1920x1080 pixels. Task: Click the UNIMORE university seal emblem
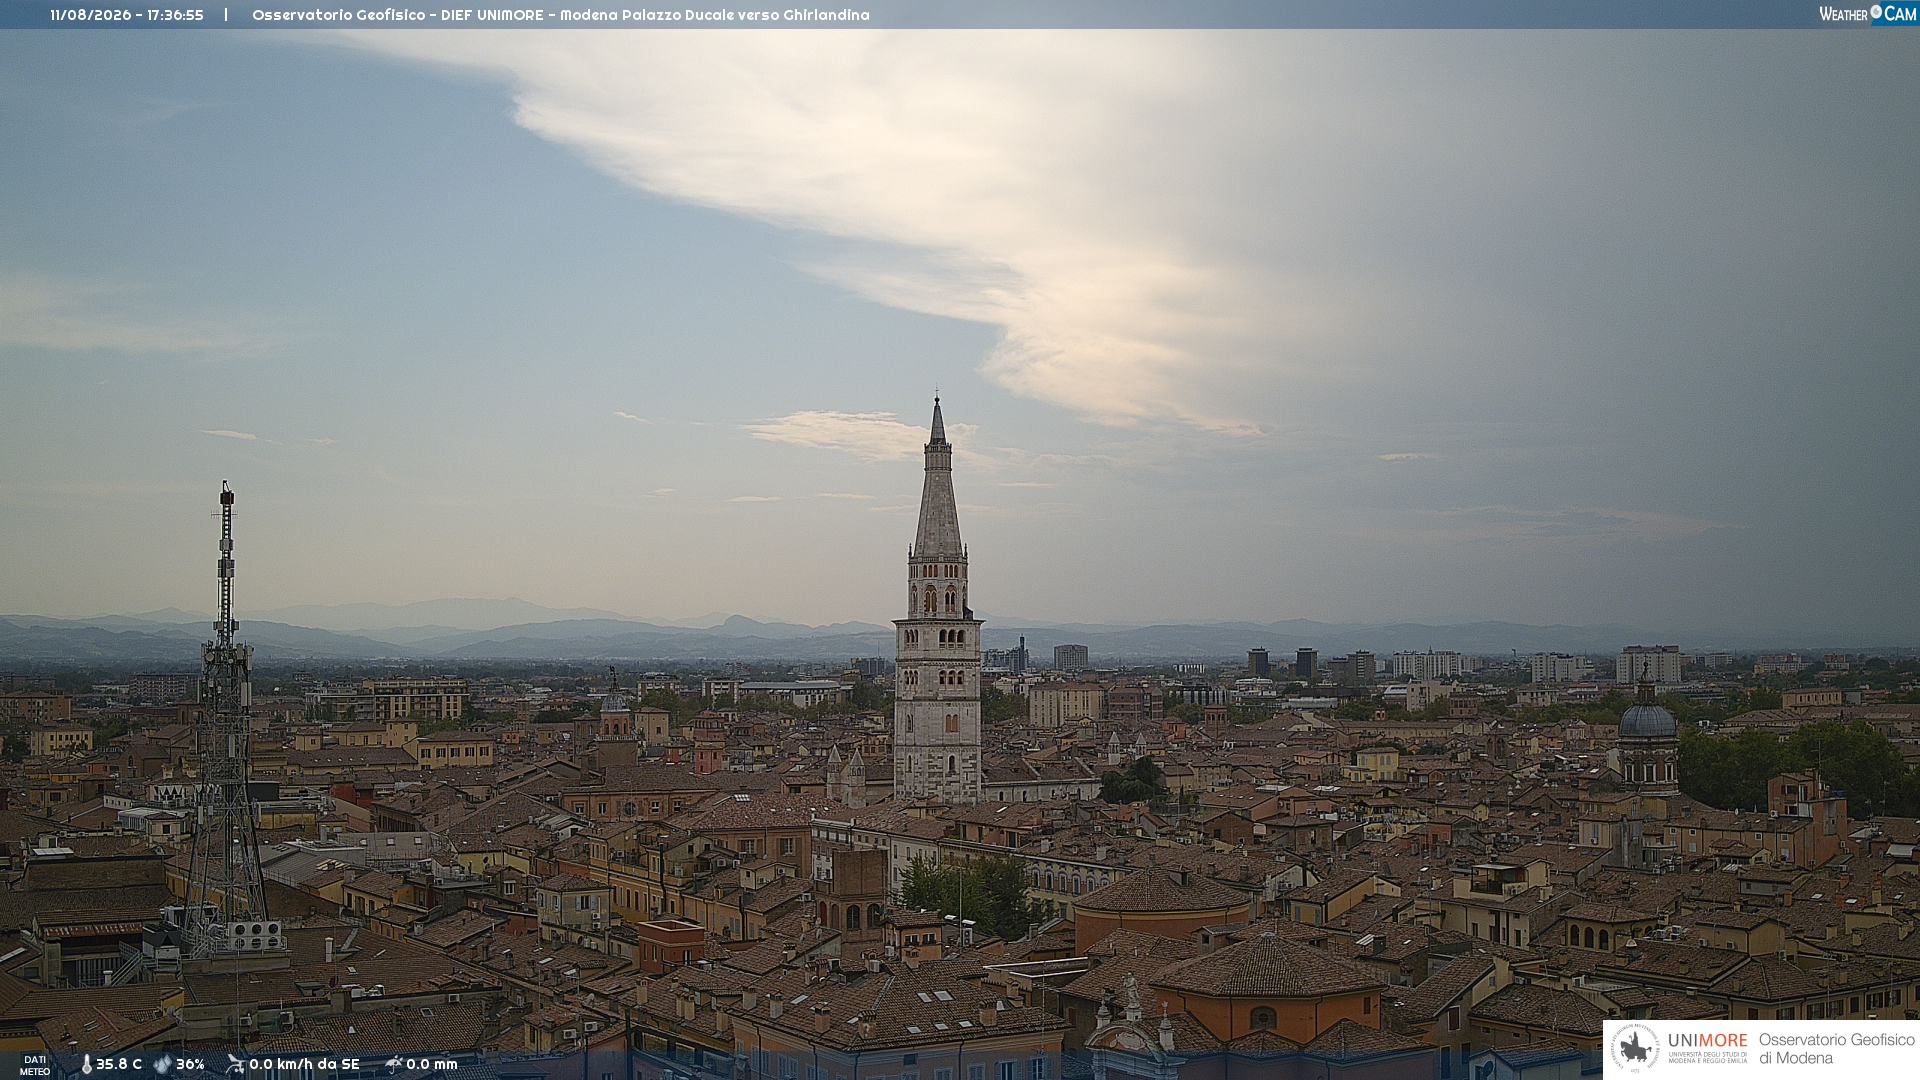1635,1048
